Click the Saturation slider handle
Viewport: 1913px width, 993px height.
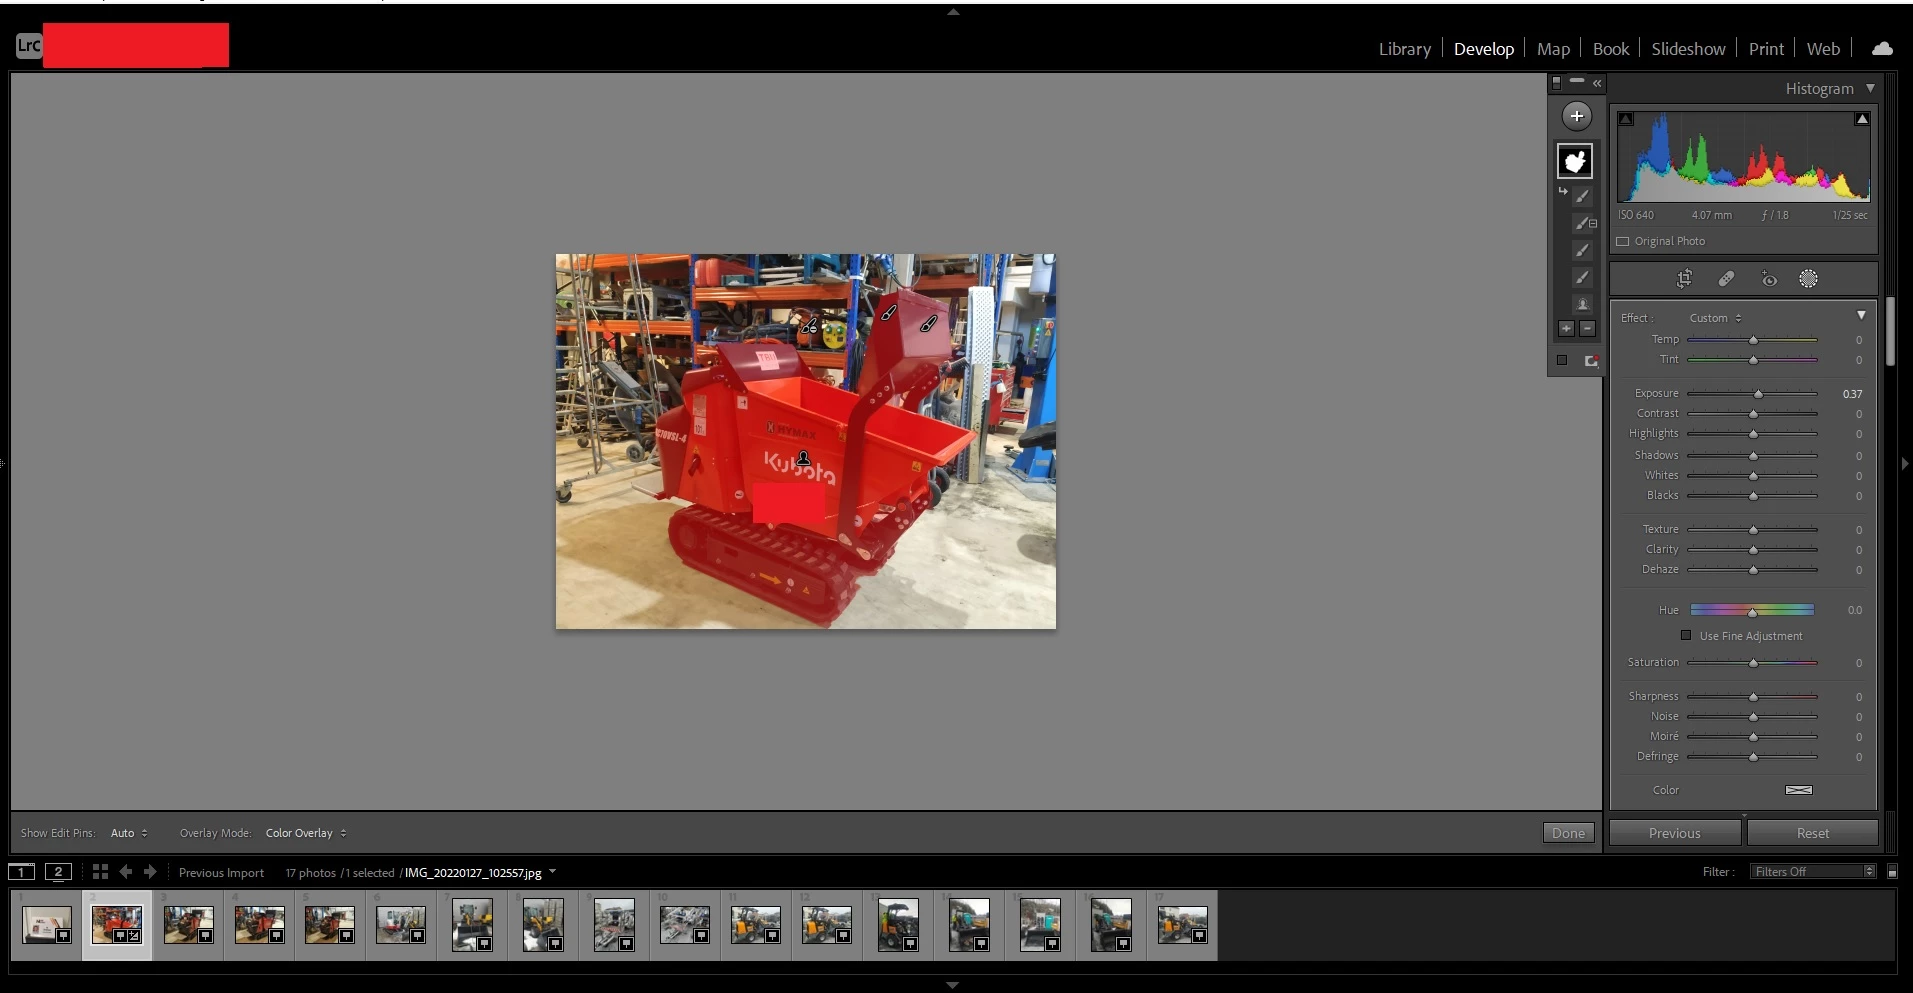click(x=1753, y=663)
